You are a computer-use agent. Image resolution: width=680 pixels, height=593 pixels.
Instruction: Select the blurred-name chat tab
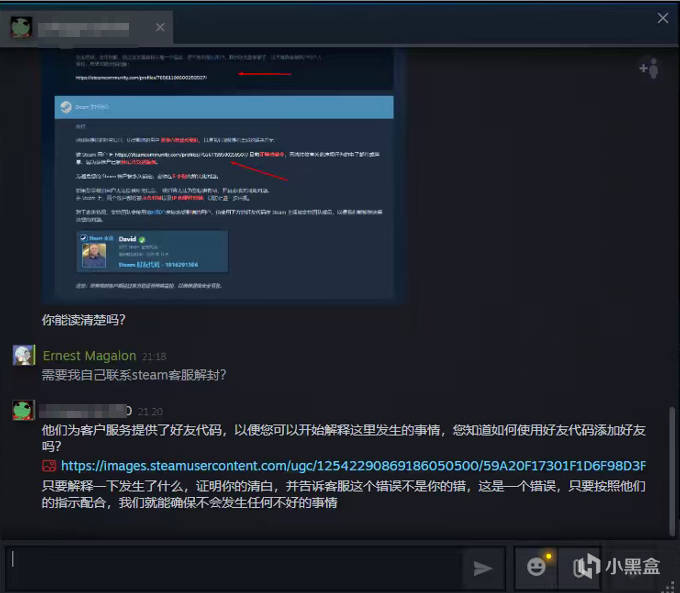(x=90, y=27)
